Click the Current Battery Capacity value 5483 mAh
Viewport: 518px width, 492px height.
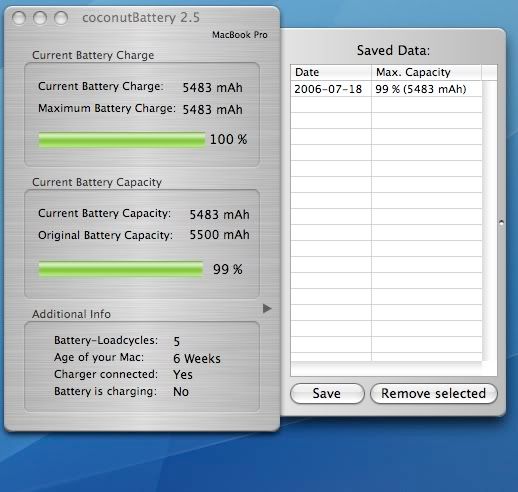coord(219,214)
